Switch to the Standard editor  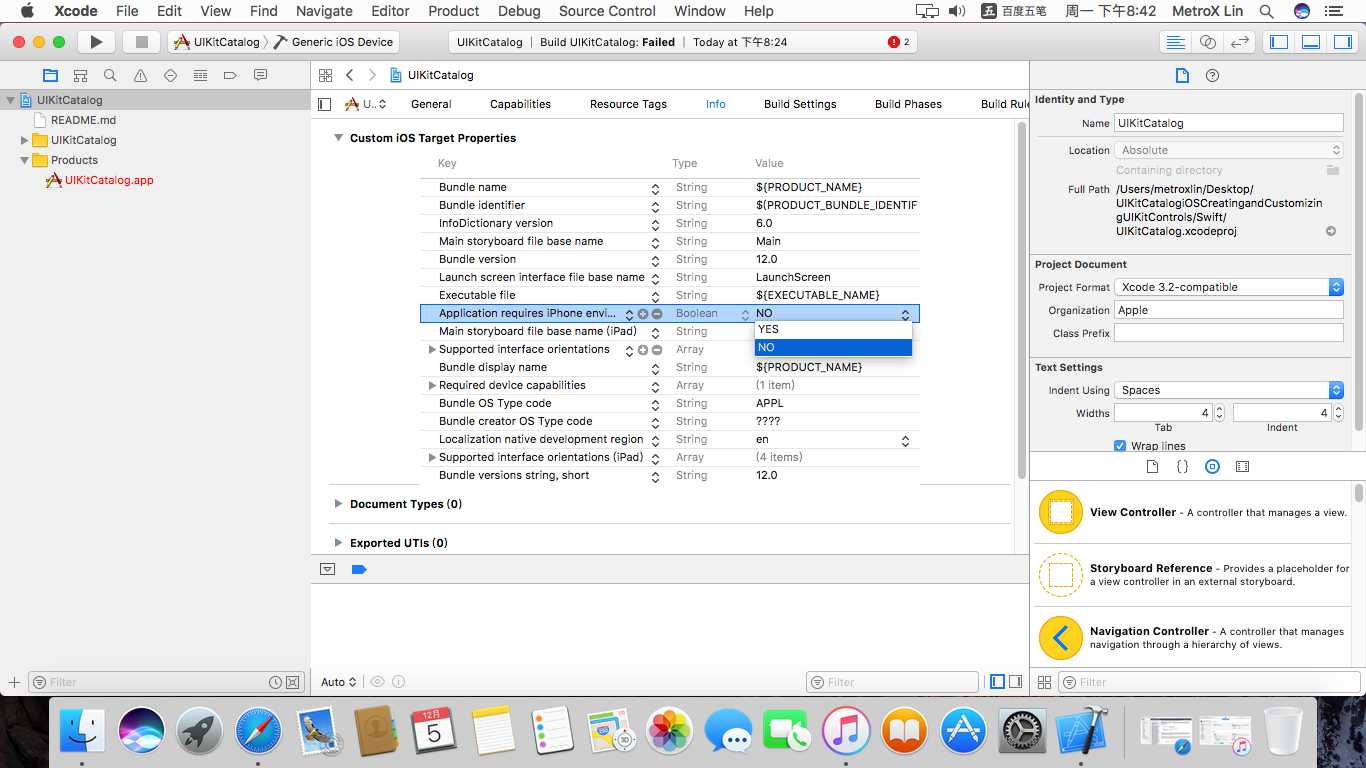coord(1176,42)
